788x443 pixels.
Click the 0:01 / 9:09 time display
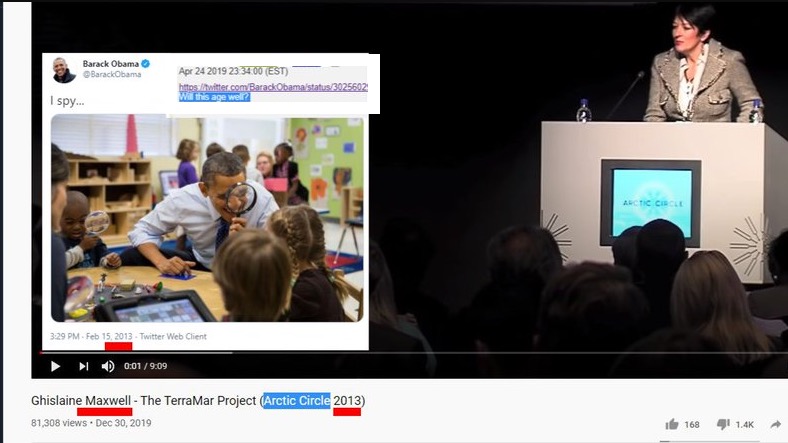click(x=146, y=366)
